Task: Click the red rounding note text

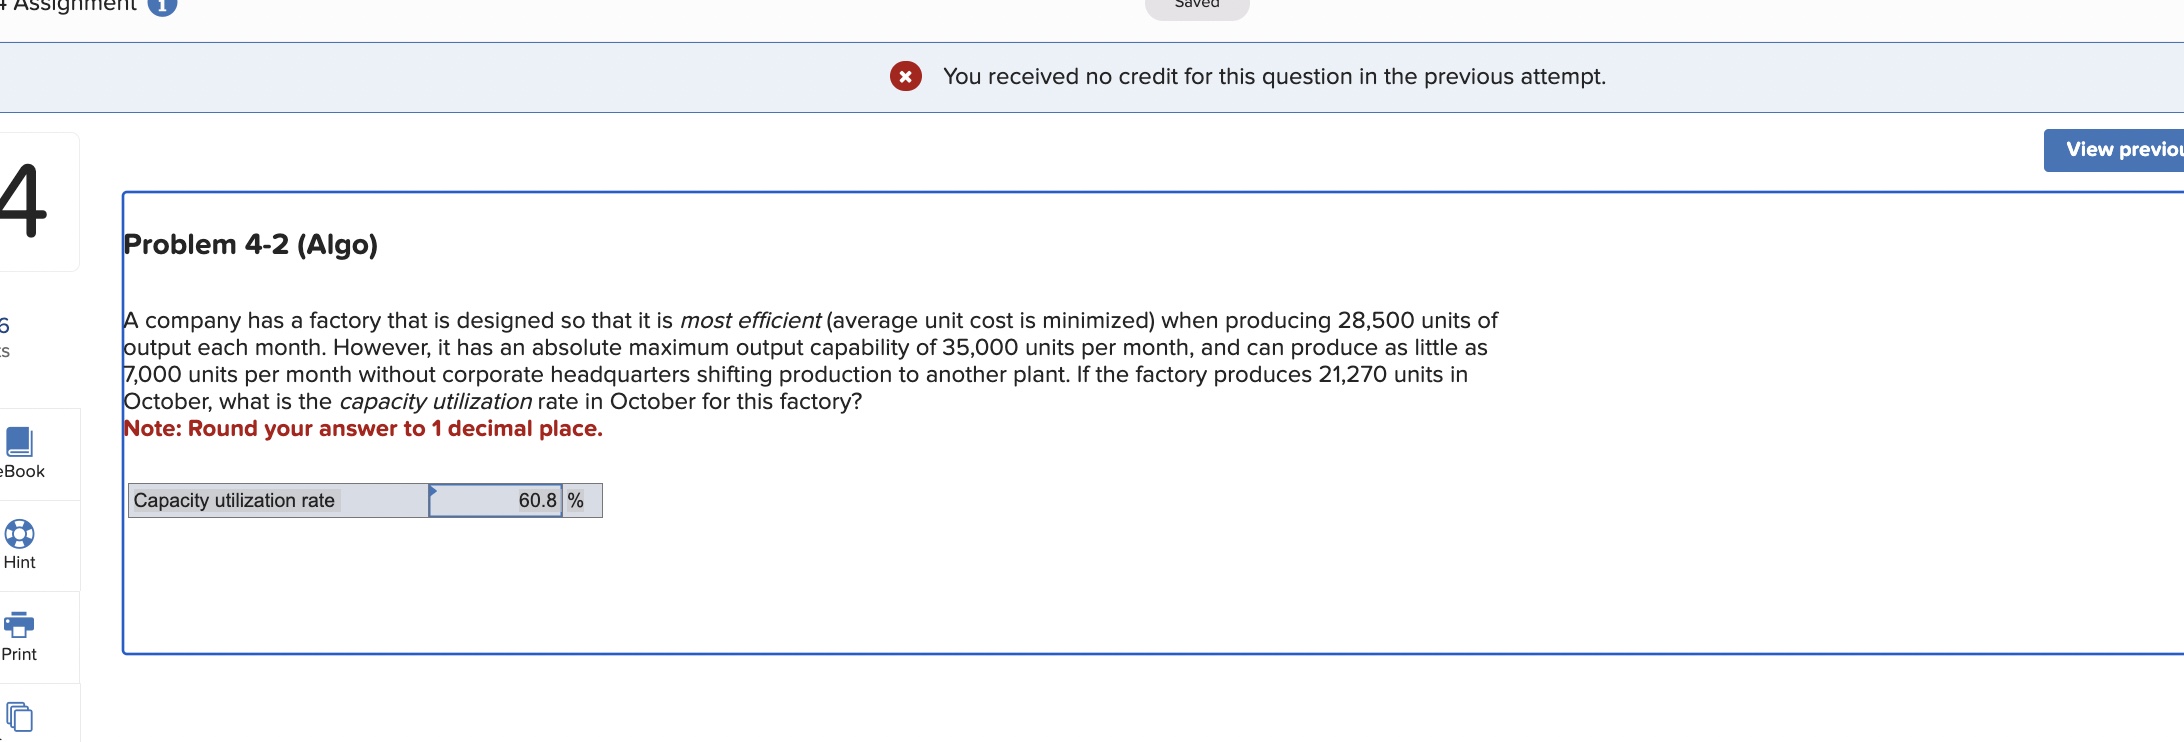Action: 362,428
